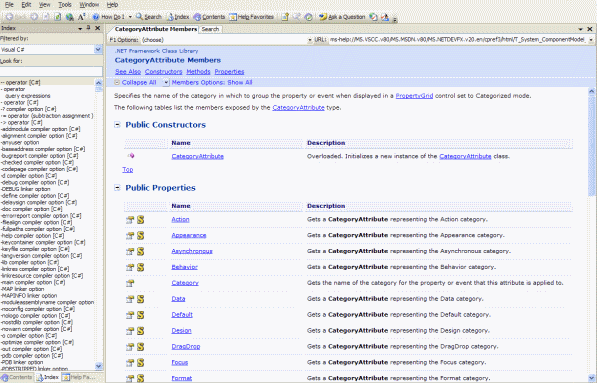The image size is (597, 383).
Task: Open the Edit menu
Action: click(26, 5)
